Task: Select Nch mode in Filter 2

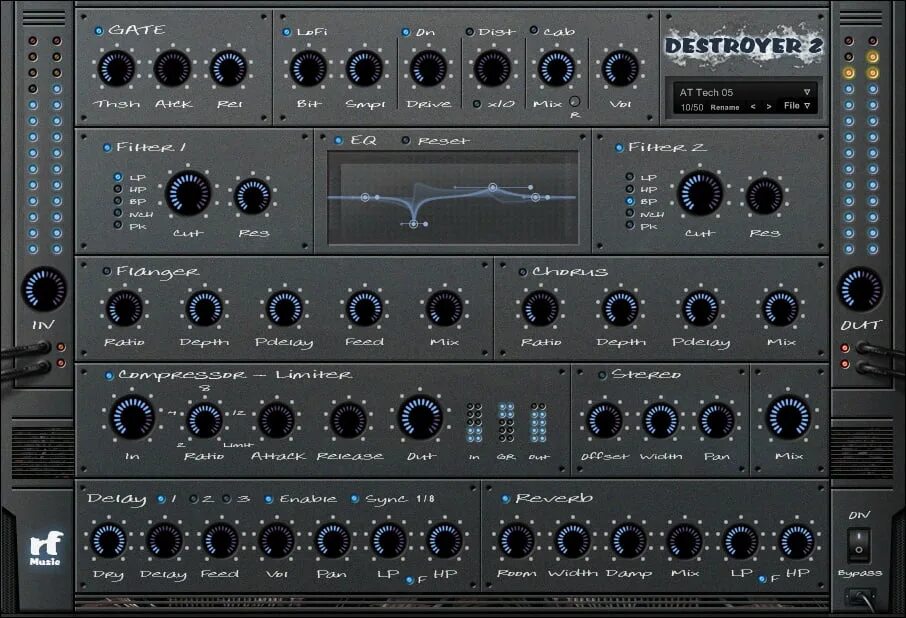Action: pos(630,213)
